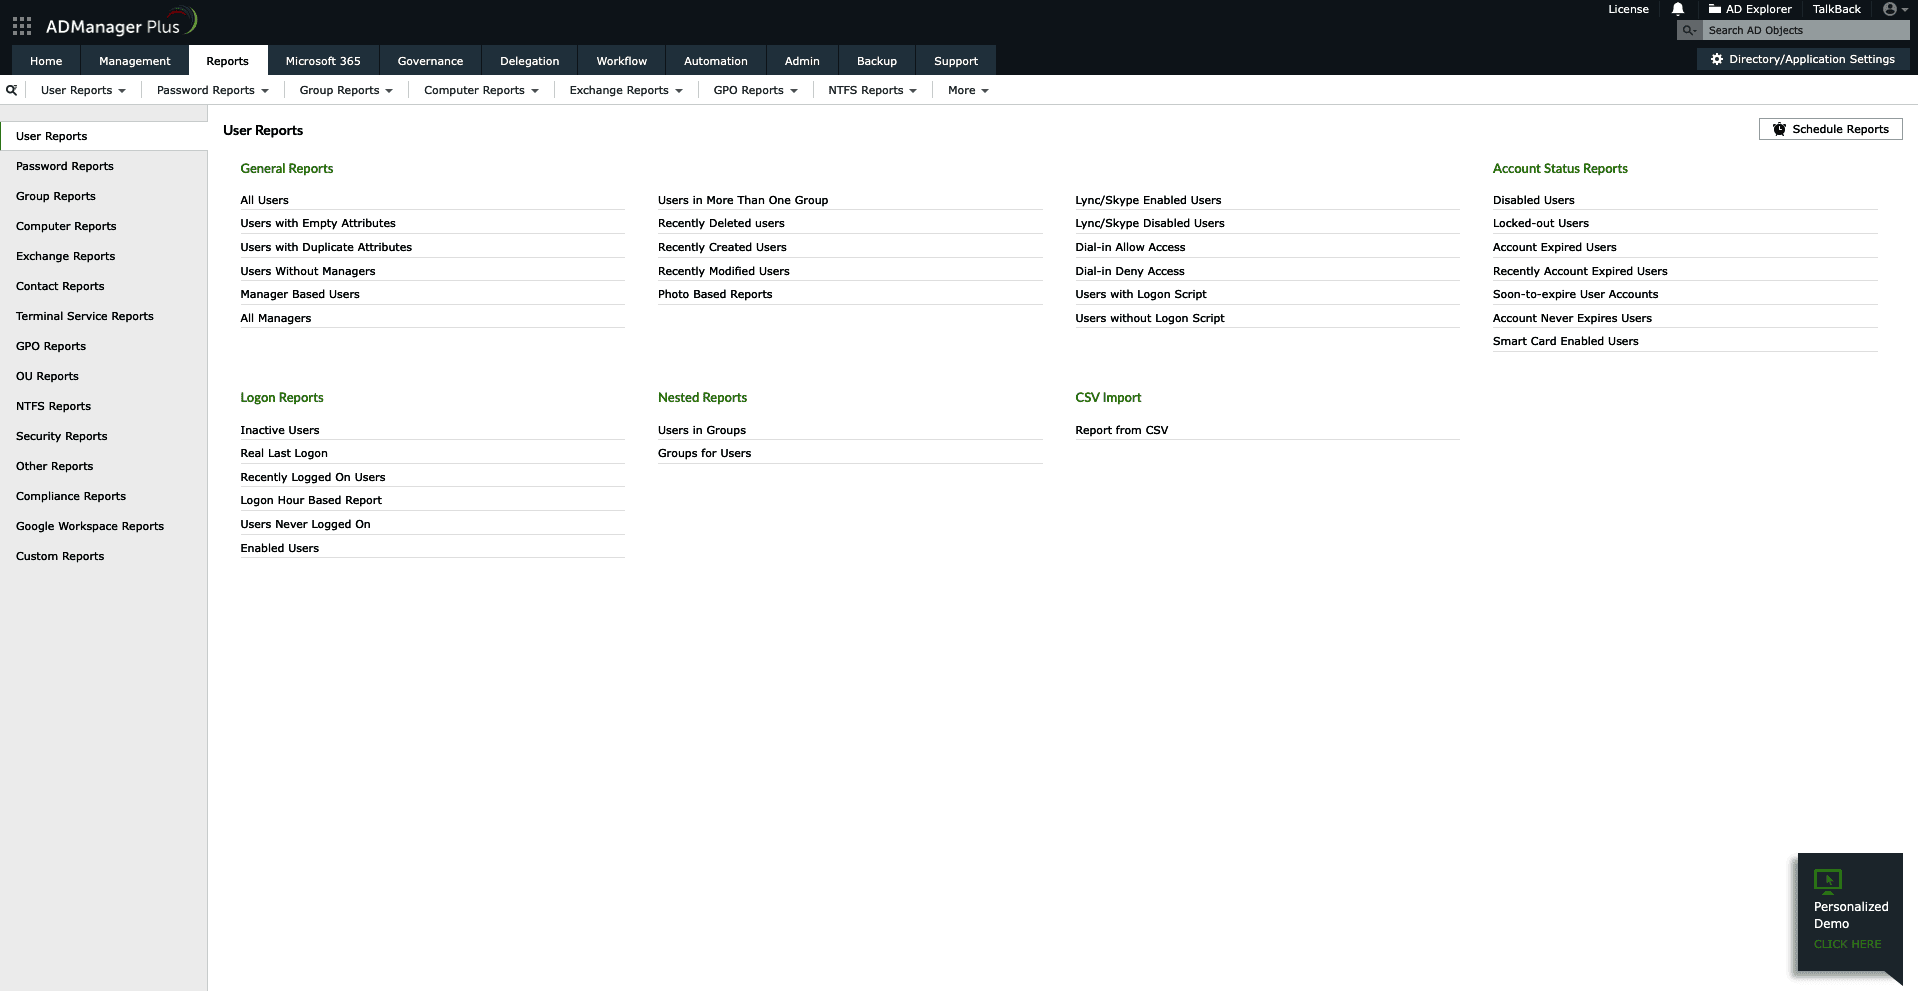Image resolution: width=1918 pixels, height=991 pixels.
Task: Open the GPO Reports dropdown menu
Action: point(754,90)
